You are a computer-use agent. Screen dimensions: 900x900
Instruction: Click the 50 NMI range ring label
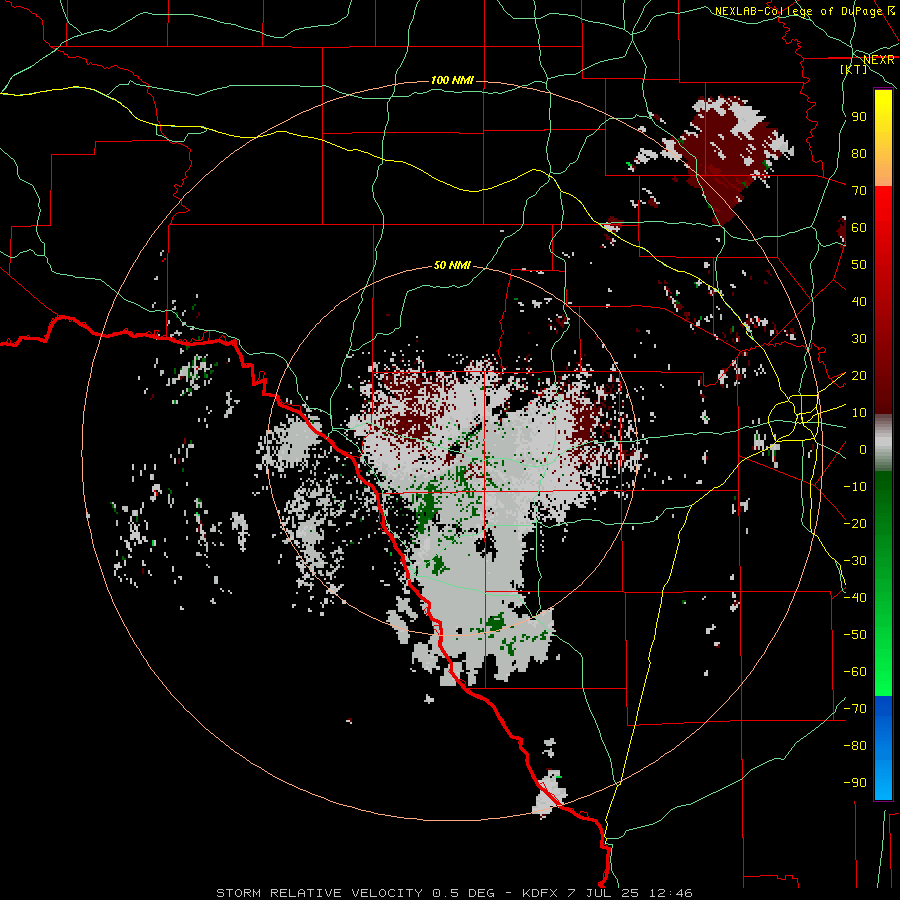tap(452, 265)
